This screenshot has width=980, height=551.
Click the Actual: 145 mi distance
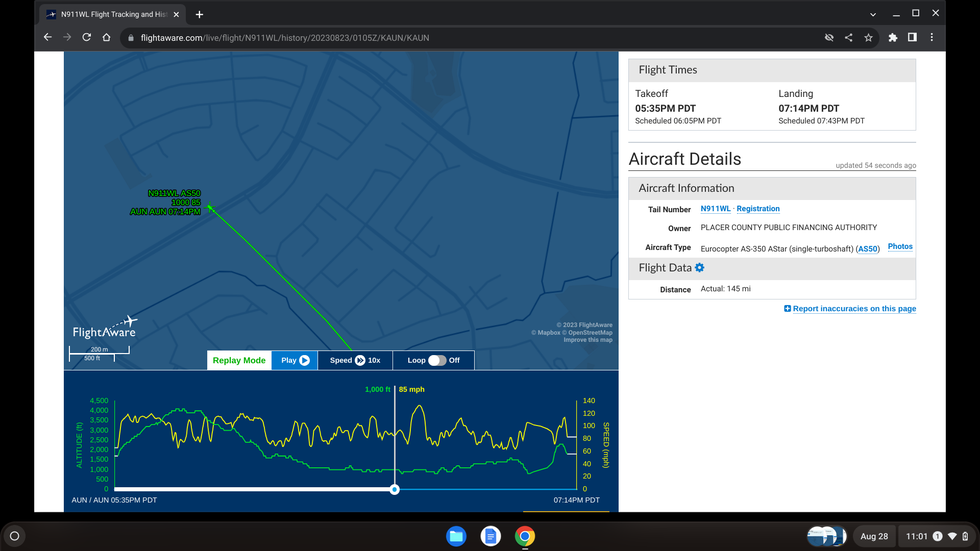coord(725,289)
